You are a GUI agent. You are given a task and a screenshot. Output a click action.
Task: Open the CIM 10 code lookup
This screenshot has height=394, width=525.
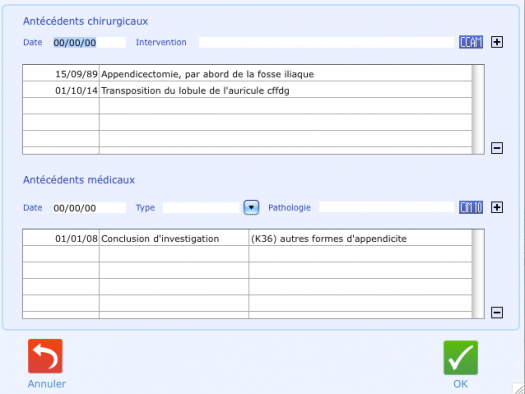tap(471, 208)
